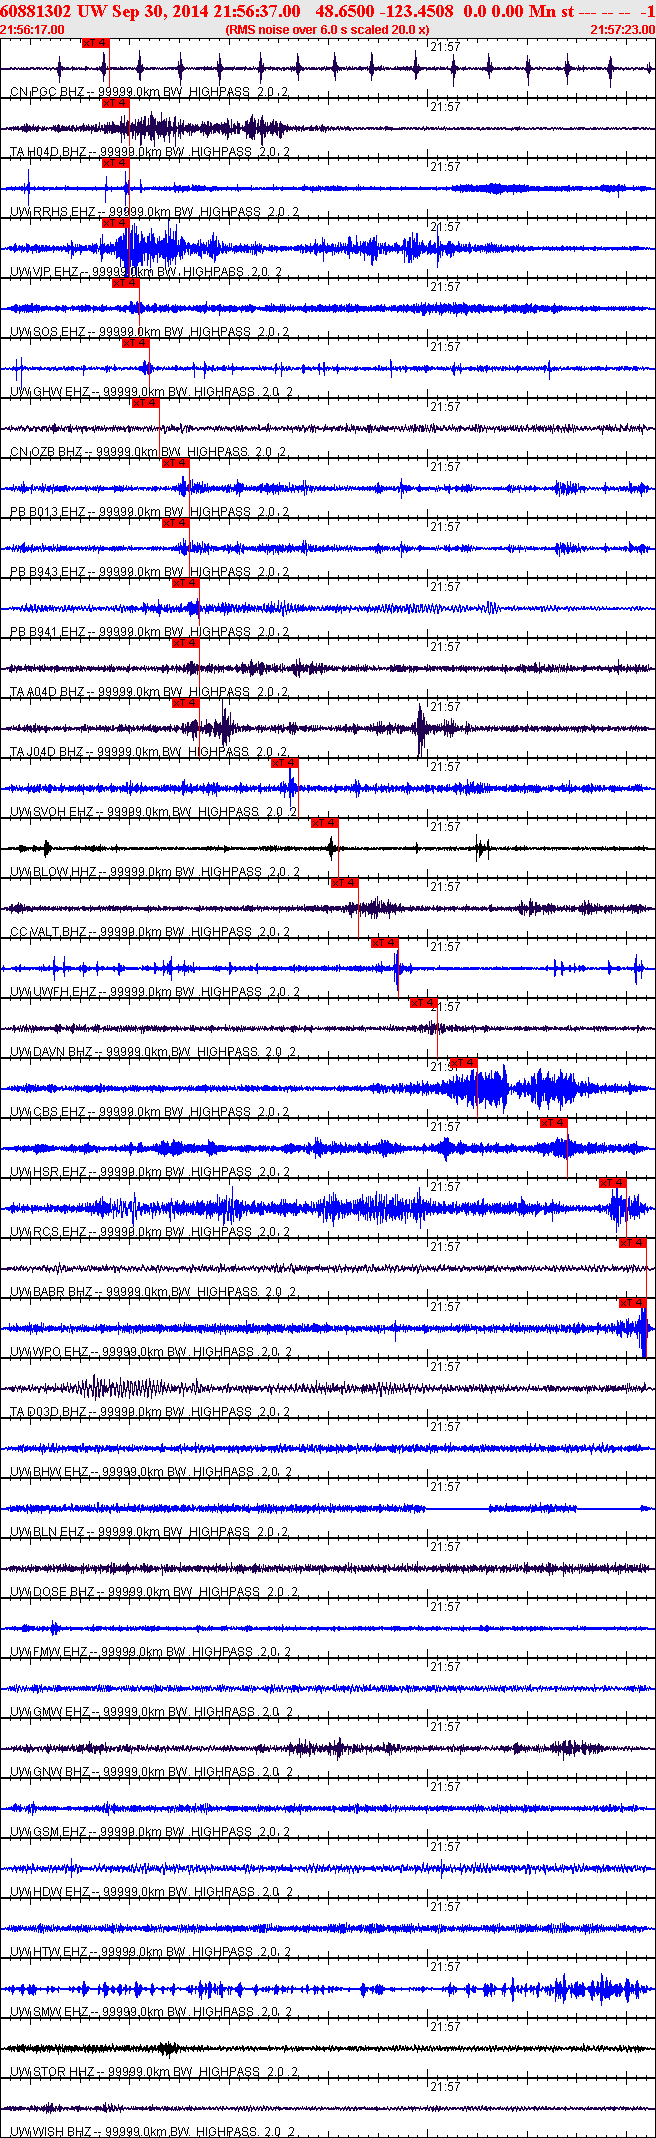Click the start time 21:56:17.00 label
This screenshot has width=656, height=2138.
(33, 30)
